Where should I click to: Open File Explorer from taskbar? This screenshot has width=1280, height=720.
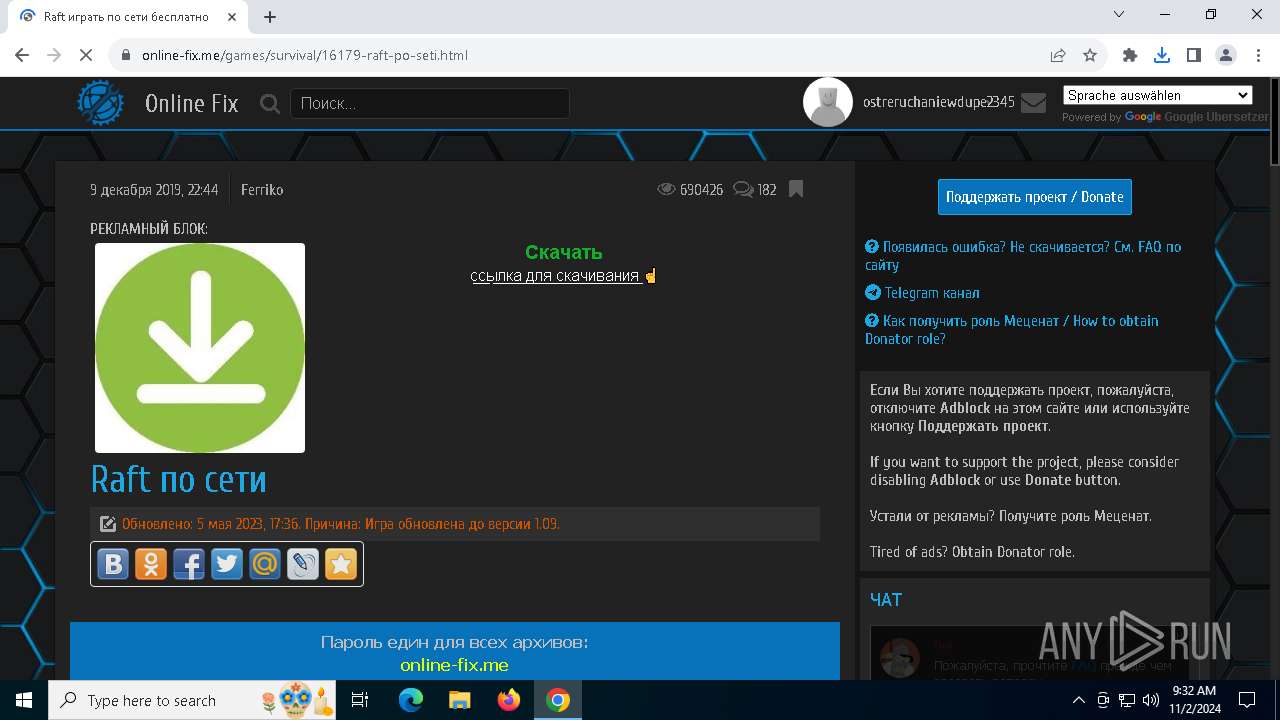[460, 700]
